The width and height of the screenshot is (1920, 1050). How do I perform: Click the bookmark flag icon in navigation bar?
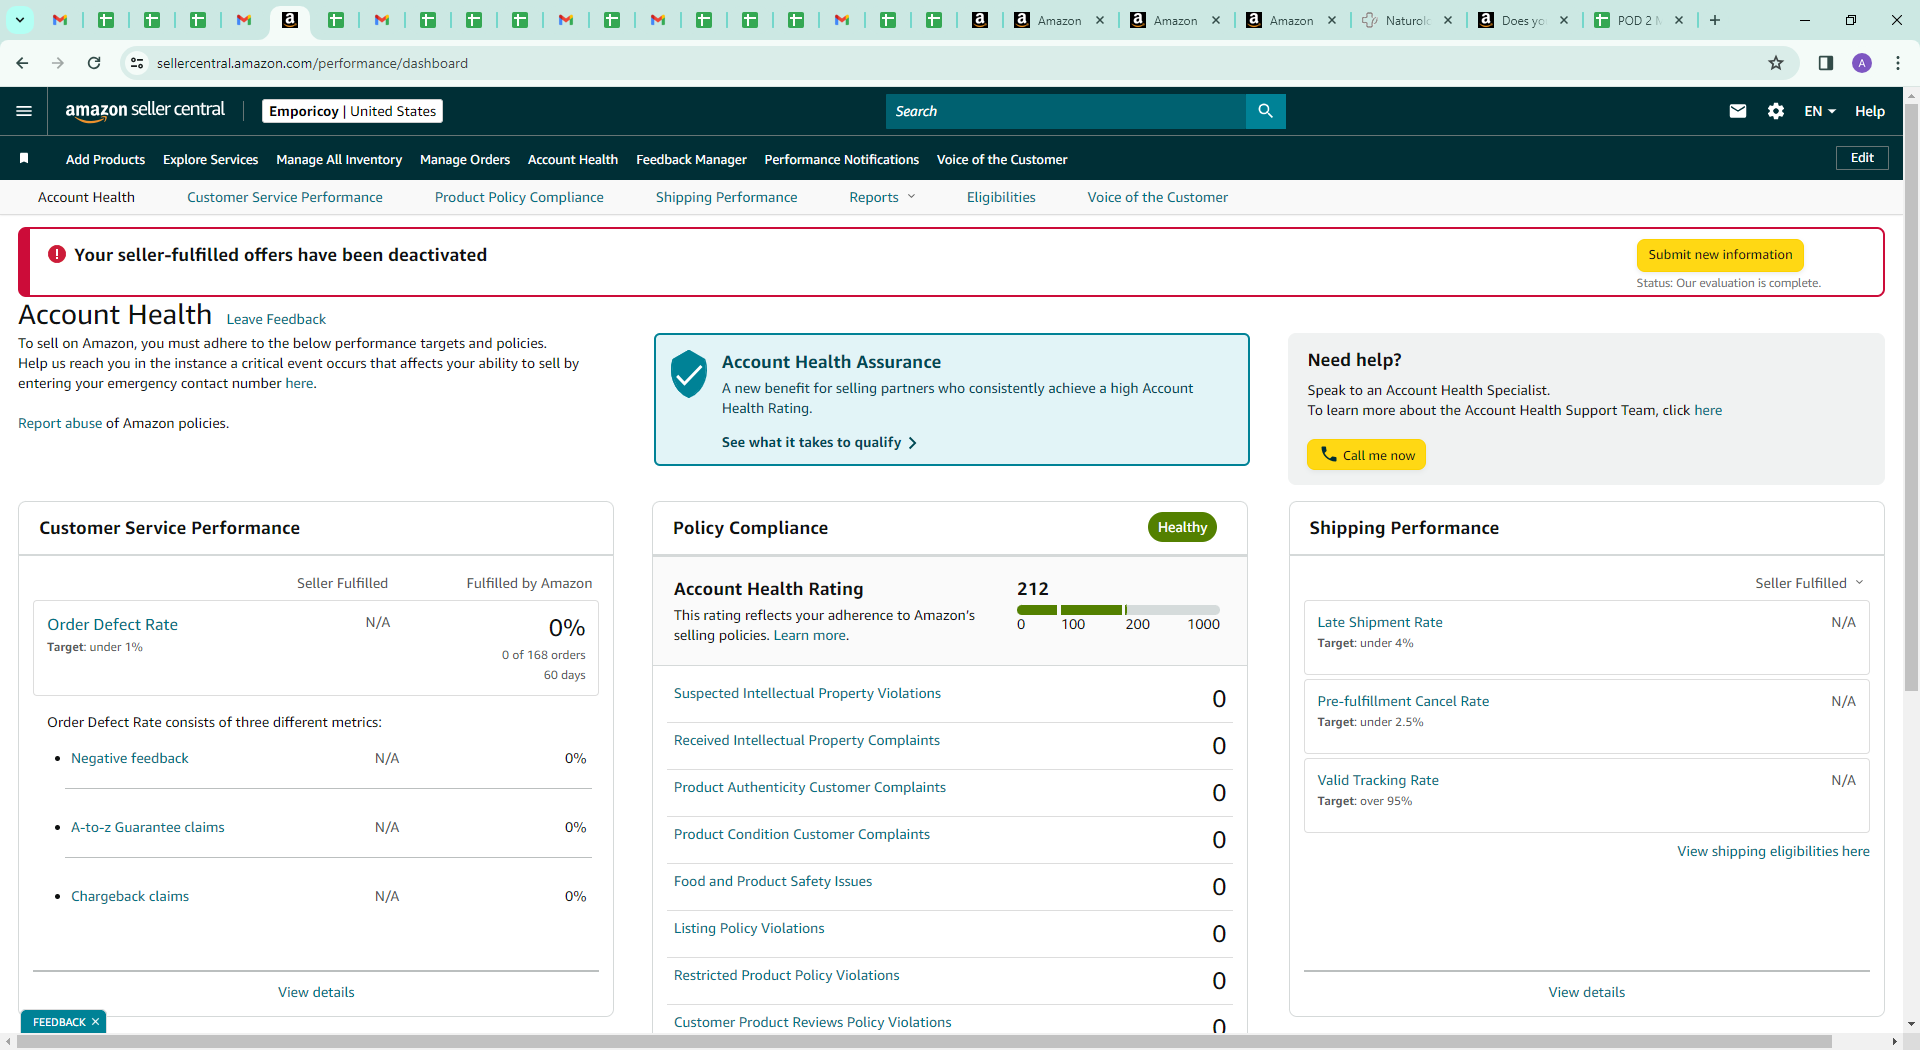[24, 158]
